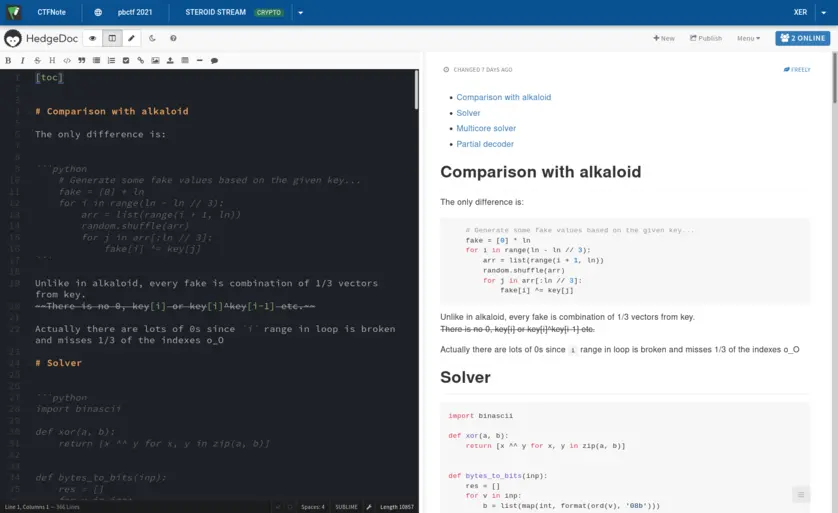This screenshot has width=838, height=513.
Task: Click the '# Comparison with alkaloid' editor line
Action: coord(112,111)
